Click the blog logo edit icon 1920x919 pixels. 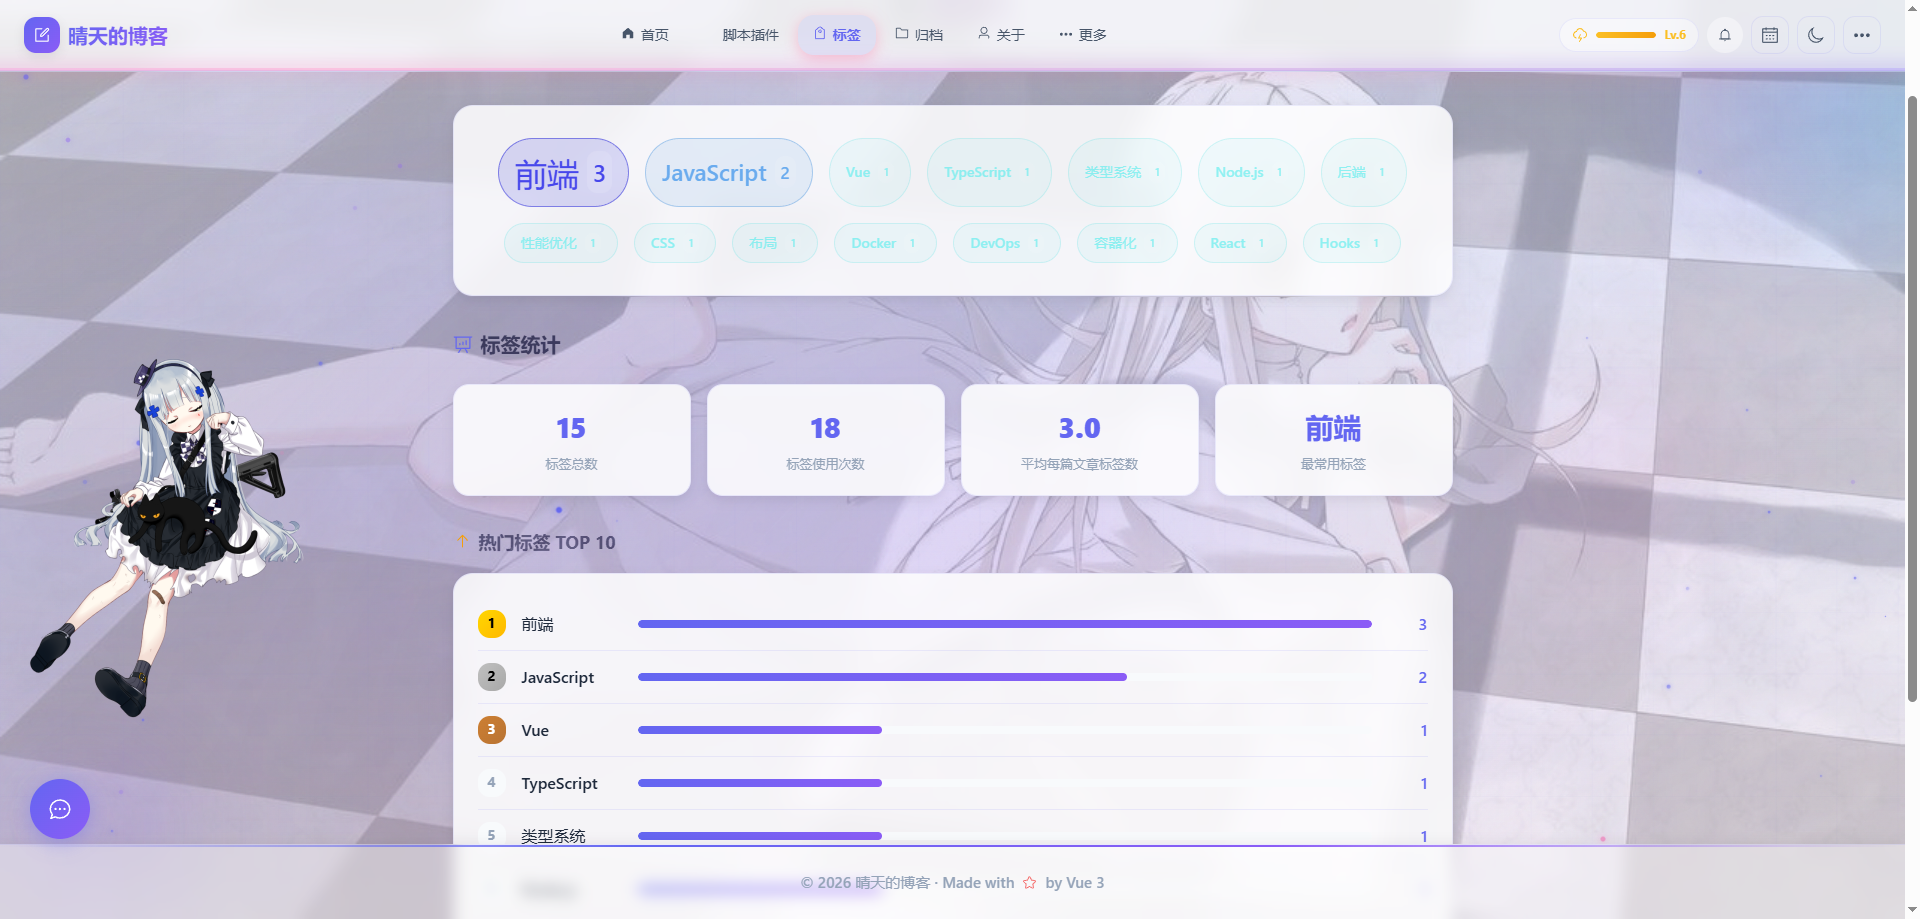(x=41, y=35)
